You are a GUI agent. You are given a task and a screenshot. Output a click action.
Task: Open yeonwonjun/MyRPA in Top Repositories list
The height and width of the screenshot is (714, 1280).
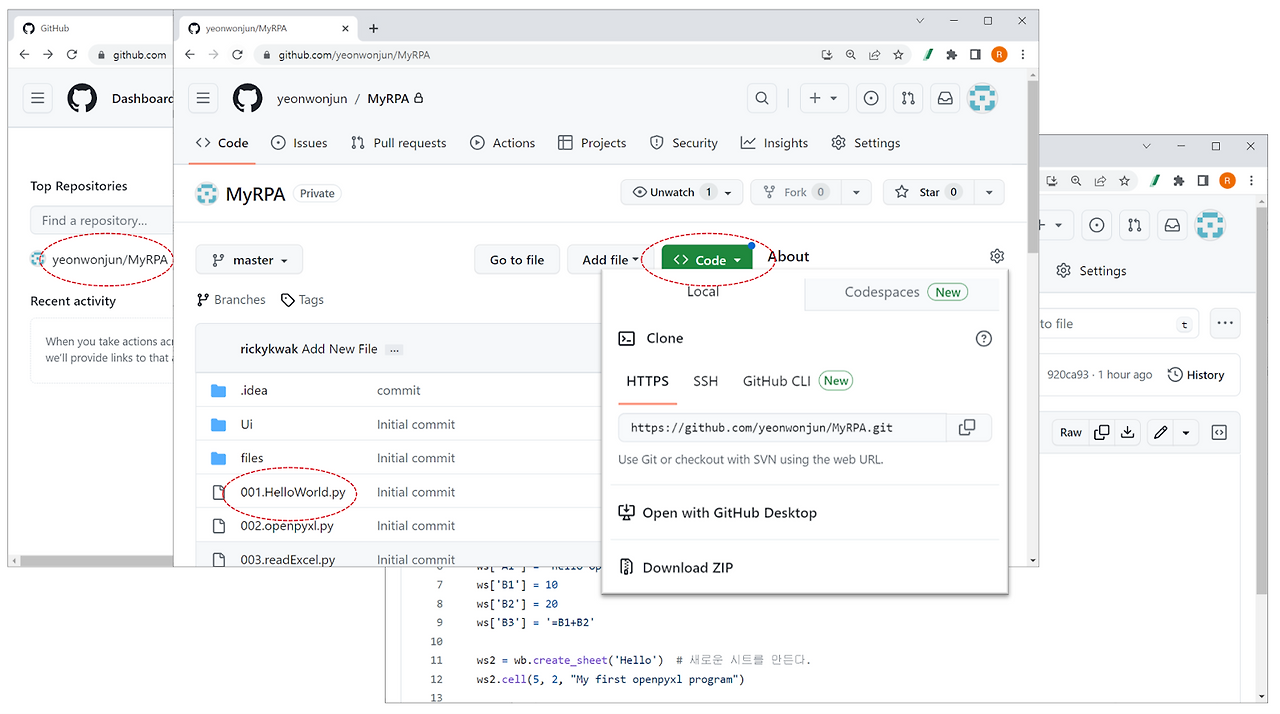click(x=110, y=259)
